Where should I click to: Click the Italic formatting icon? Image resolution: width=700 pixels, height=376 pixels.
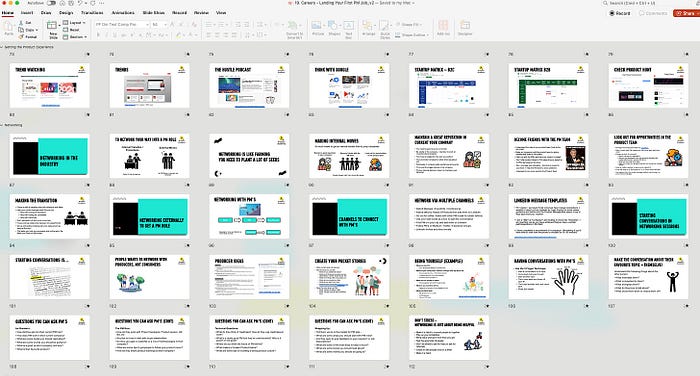107,35
